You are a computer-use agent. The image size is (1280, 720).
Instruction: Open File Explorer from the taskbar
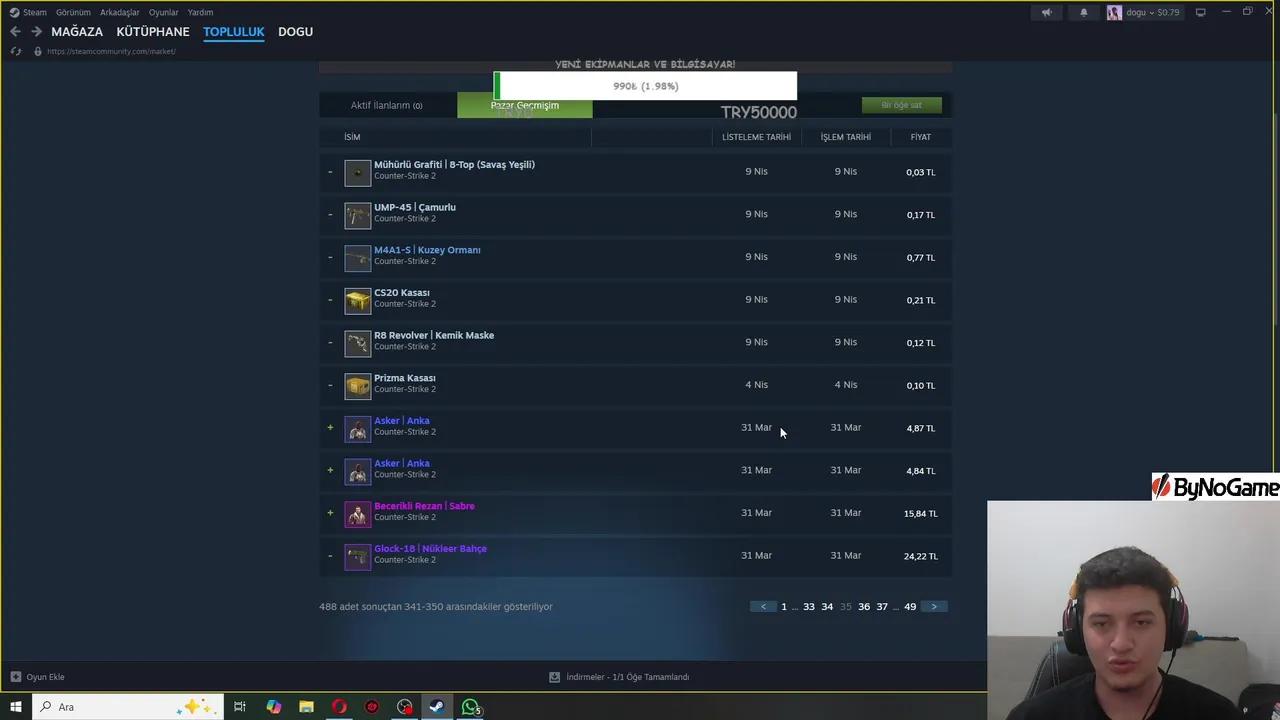coord(306,707)
